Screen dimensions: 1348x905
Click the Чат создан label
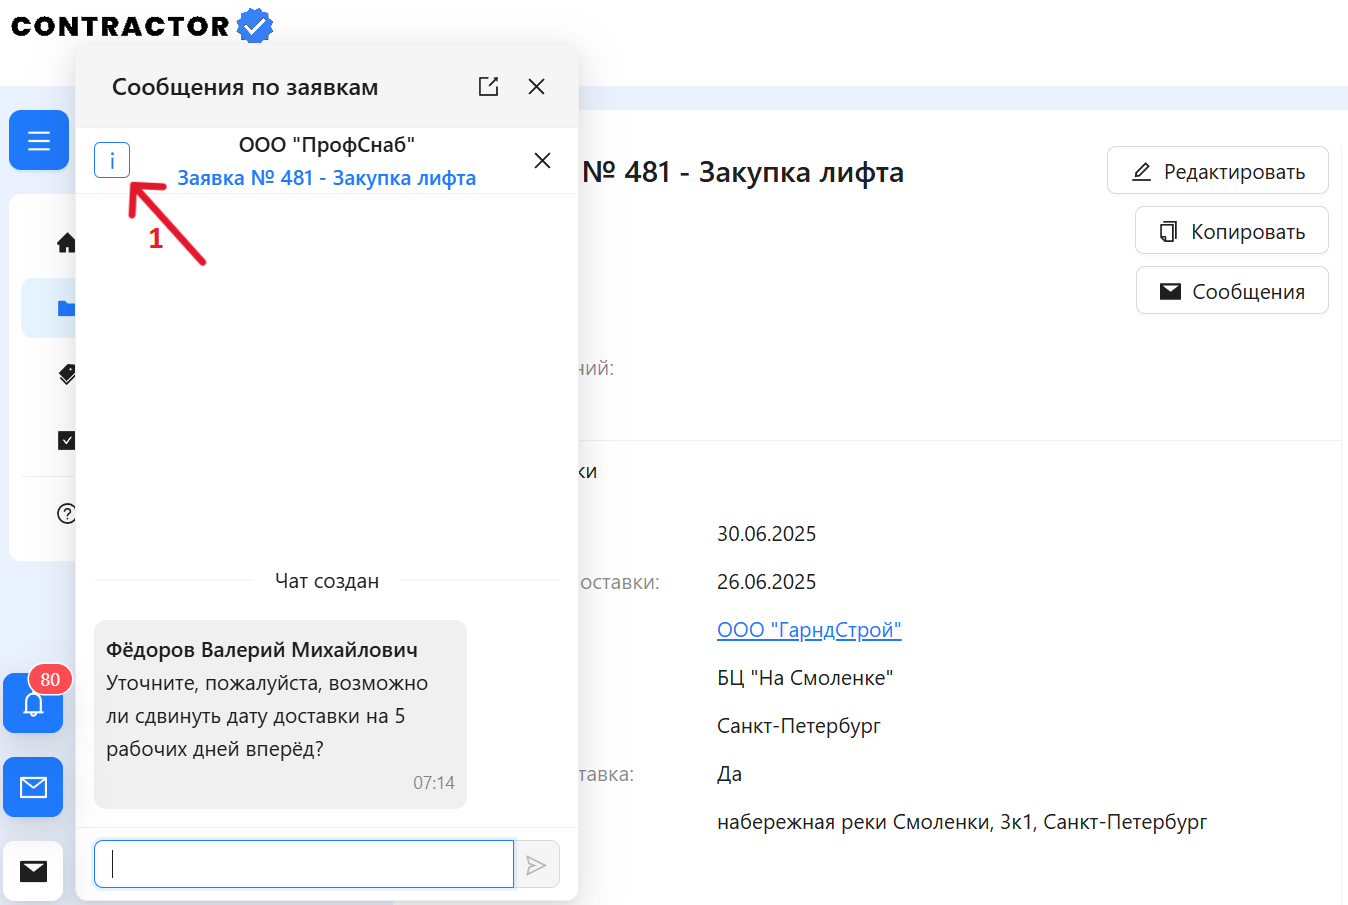pyautogui.click(x=327, y=581)
